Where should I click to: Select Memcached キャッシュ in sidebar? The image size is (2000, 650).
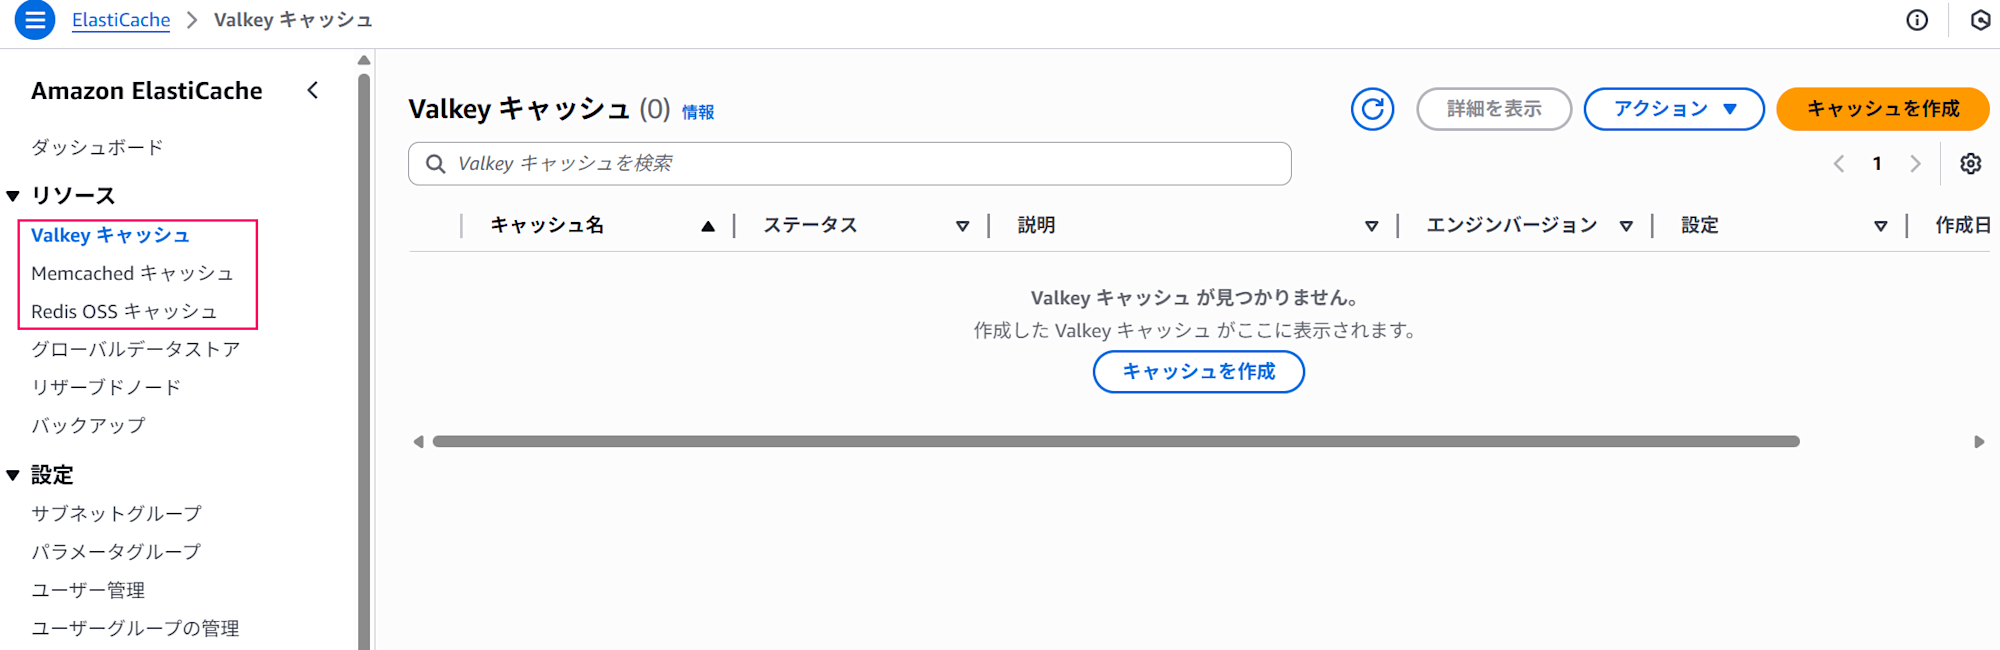click(132, 273)
